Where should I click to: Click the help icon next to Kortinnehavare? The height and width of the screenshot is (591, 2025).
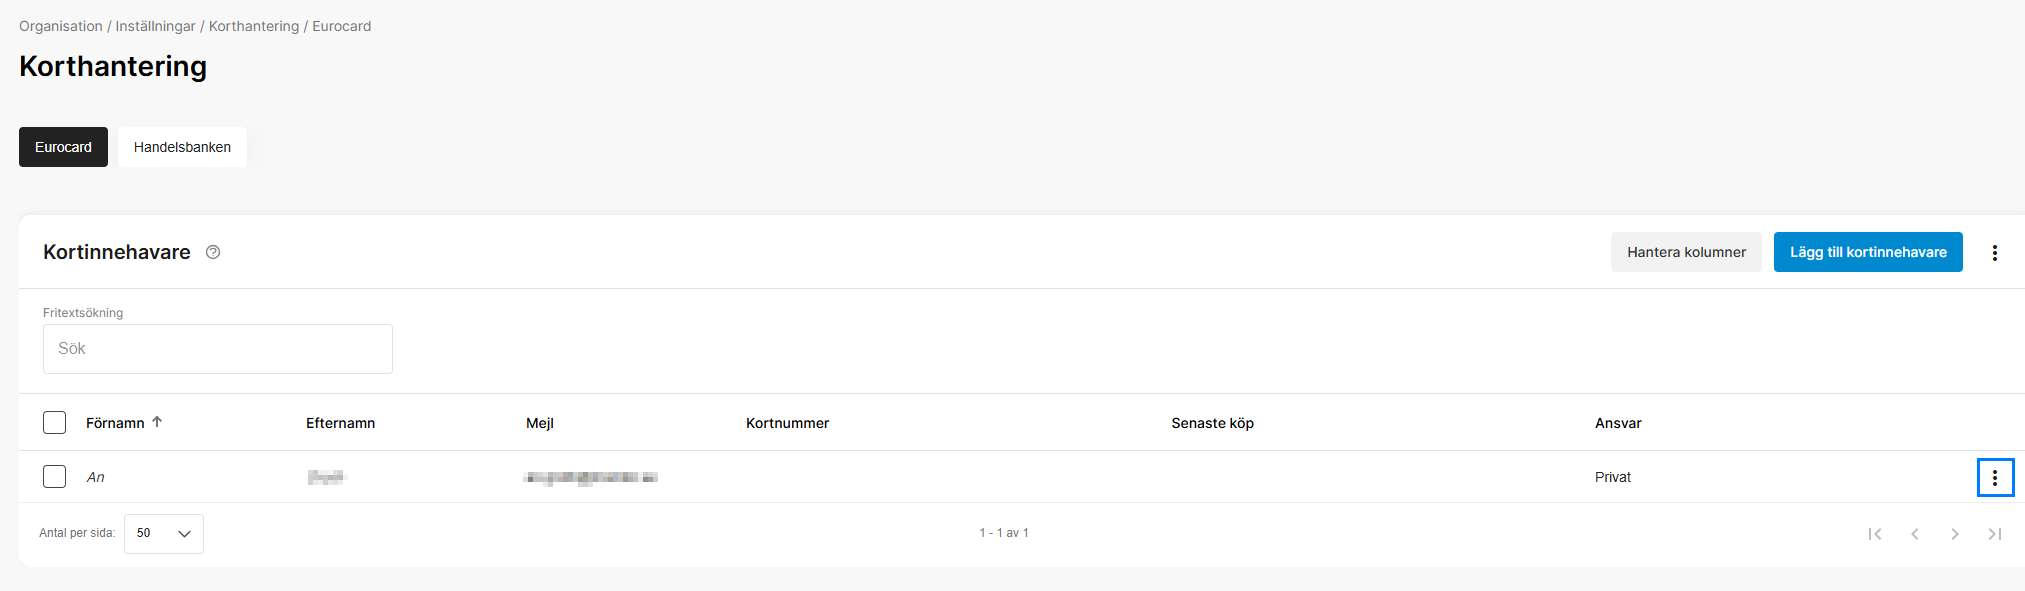point(213,252)
